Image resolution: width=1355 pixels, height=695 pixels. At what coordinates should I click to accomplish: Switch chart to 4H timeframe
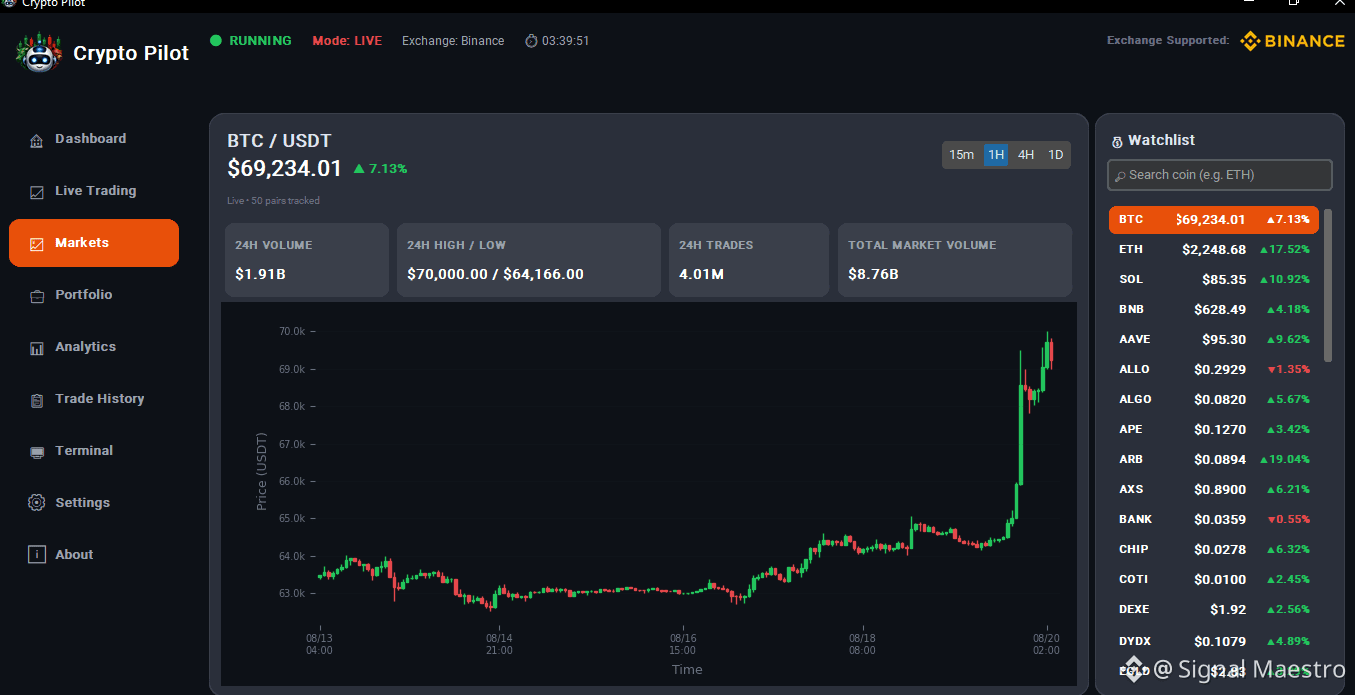1026,155
